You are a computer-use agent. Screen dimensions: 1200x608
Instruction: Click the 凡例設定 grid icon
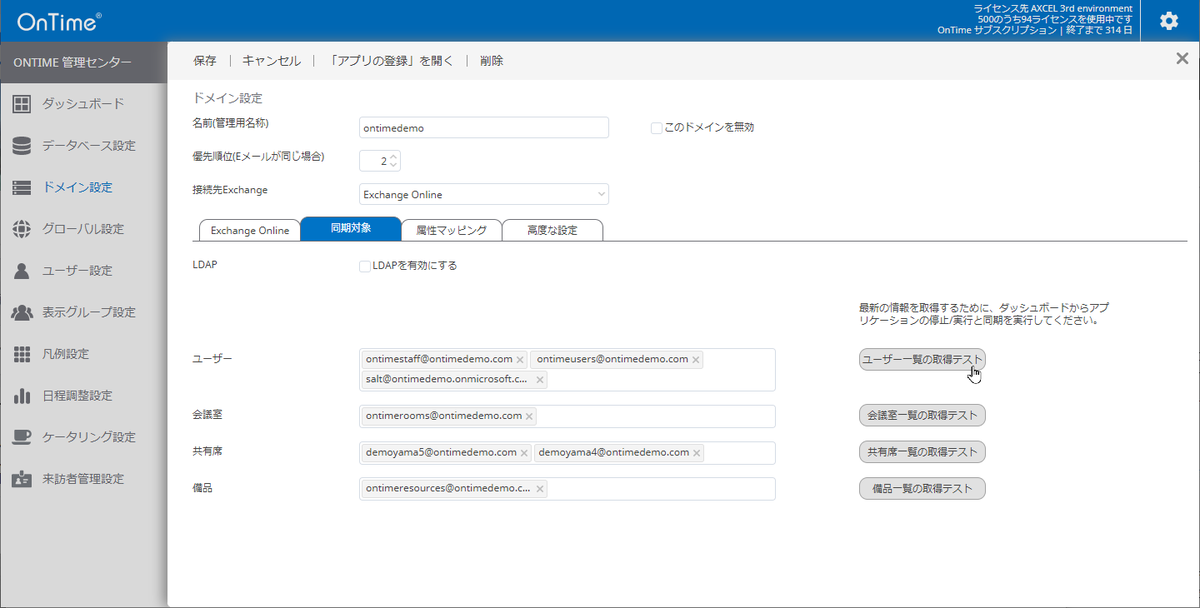coord(22,354)
